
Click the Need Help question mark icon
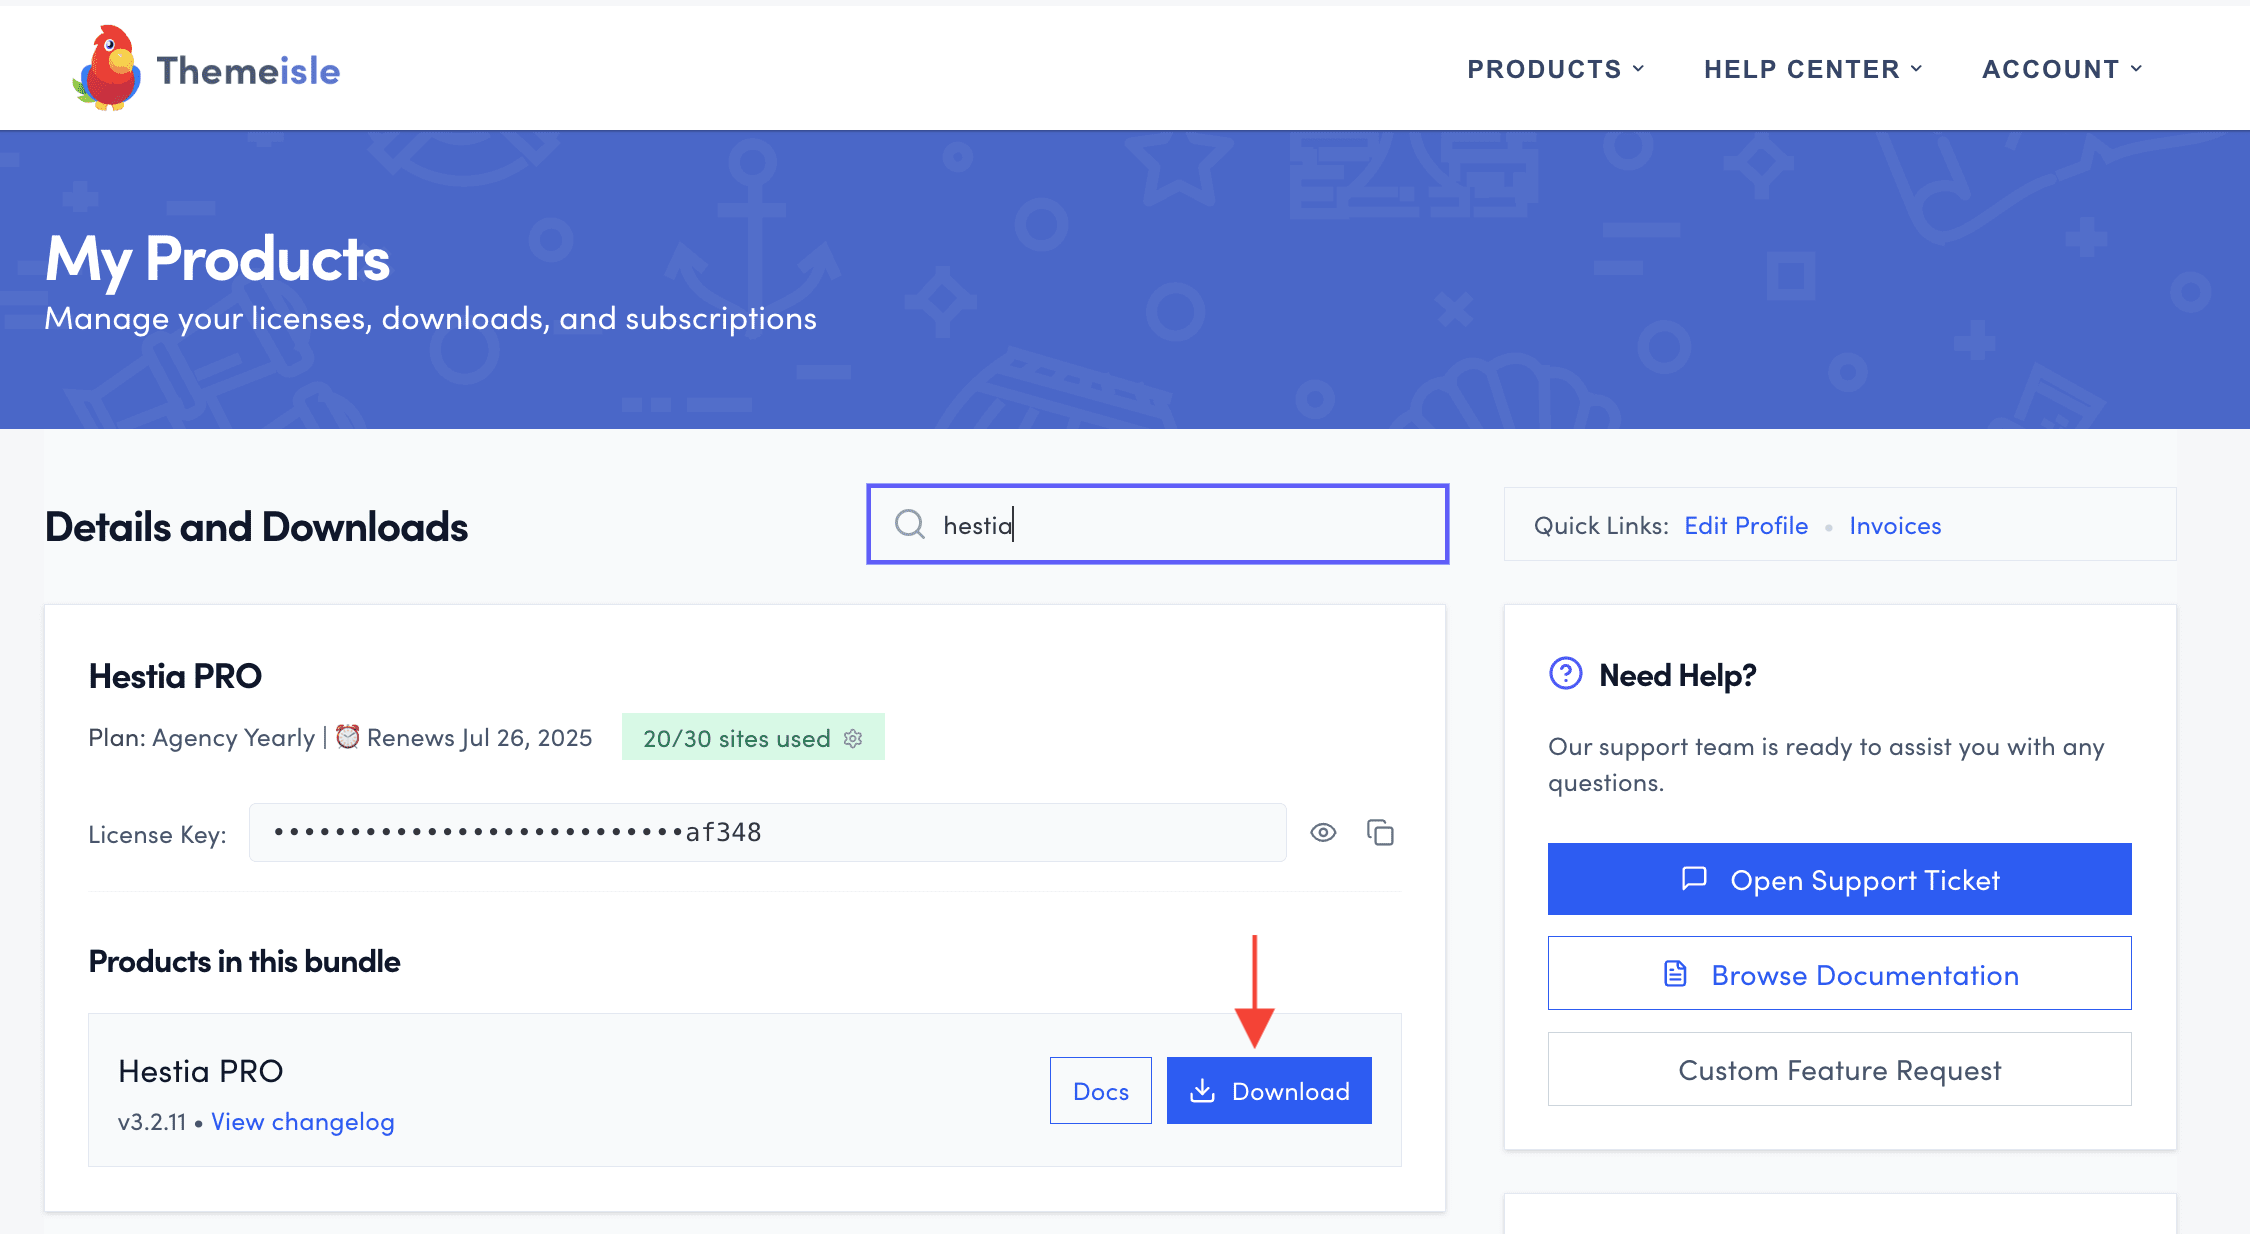click(x=1565, y=674)
